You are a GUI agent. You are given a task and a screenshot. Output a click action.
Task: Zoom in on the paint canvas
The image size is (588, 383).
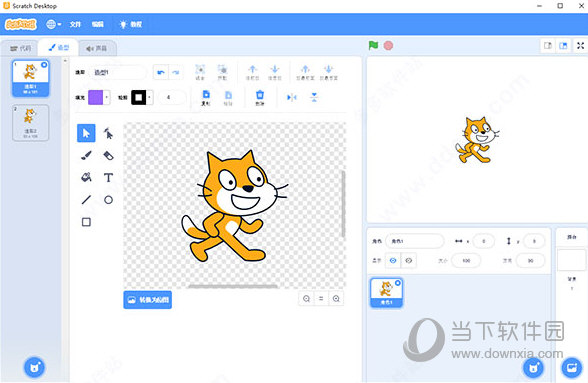point(336,299)
